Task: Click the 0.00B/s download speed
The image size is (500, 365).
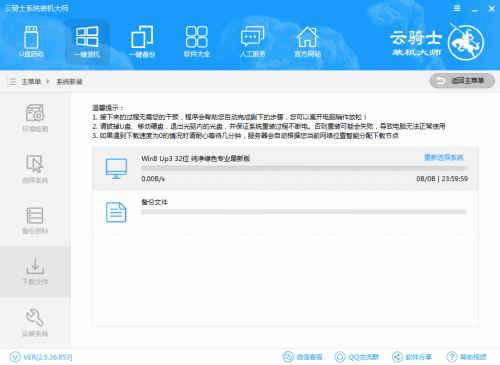Action: tap(153, 179)
